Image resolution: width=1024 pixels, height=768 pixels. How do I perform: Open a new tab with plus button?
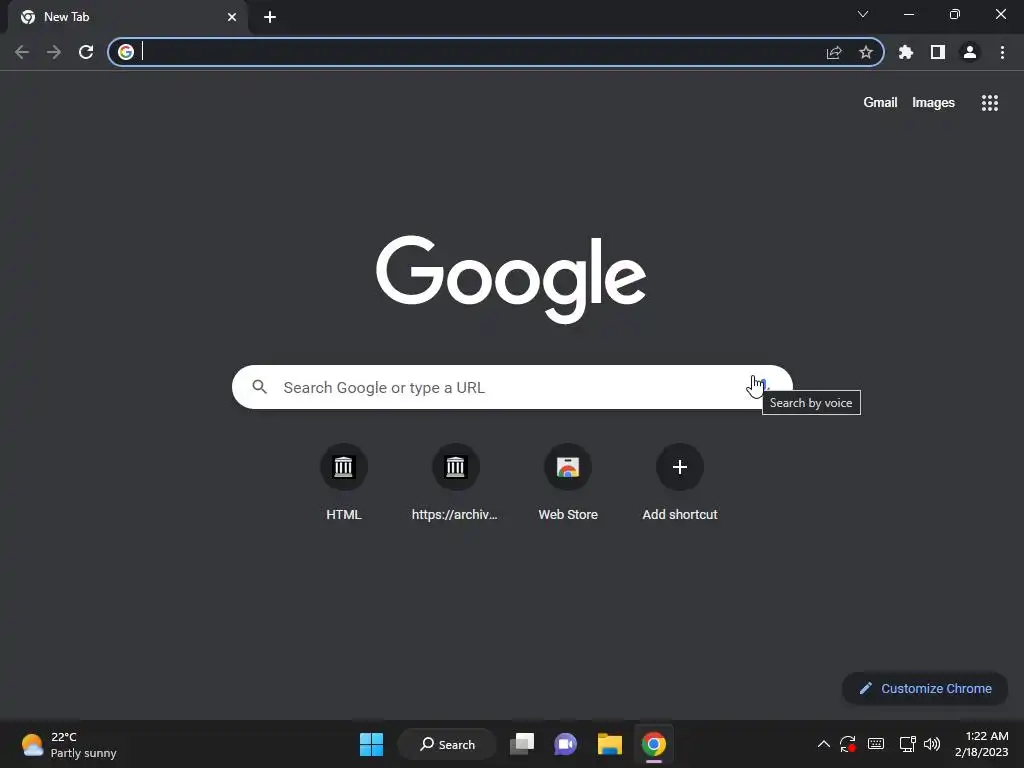pos(270,17)
